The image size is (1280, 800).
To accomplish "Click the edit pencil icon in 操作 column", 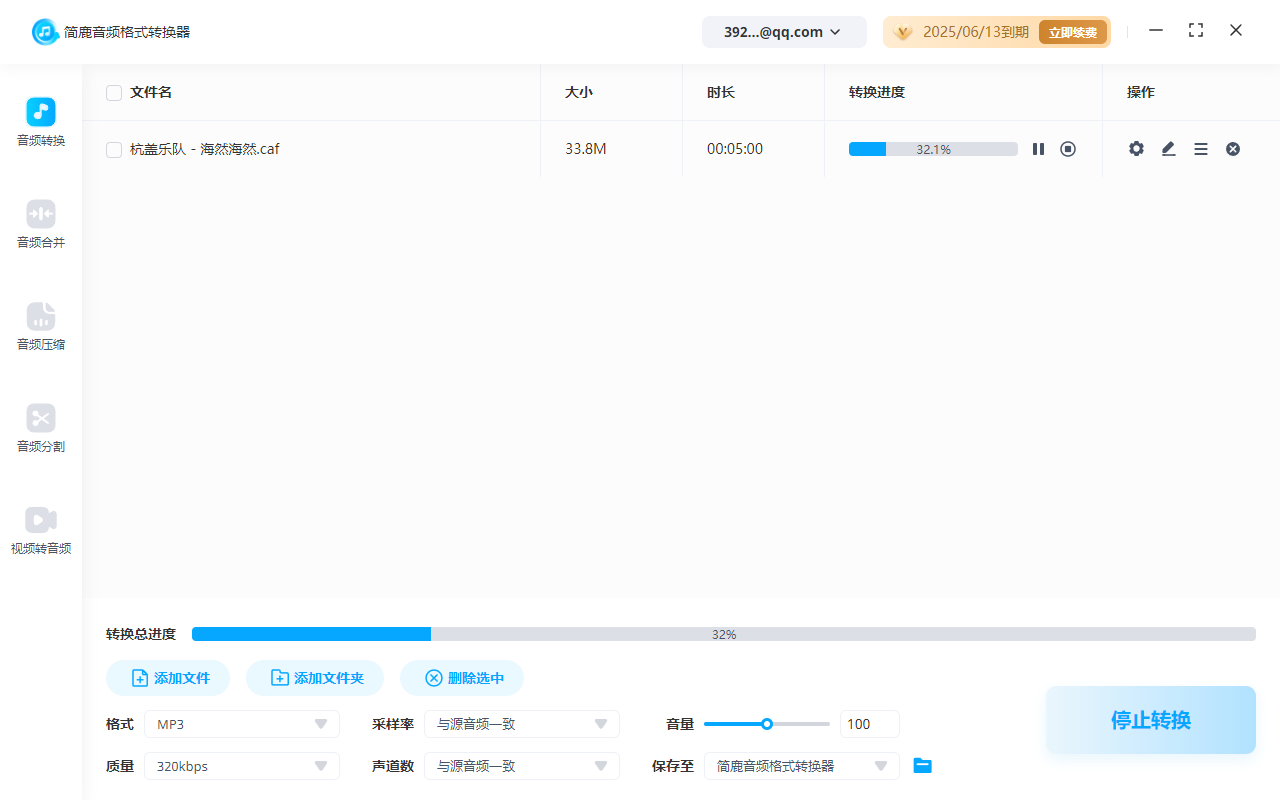I will pyautogui.click(x=1168, y=149).
